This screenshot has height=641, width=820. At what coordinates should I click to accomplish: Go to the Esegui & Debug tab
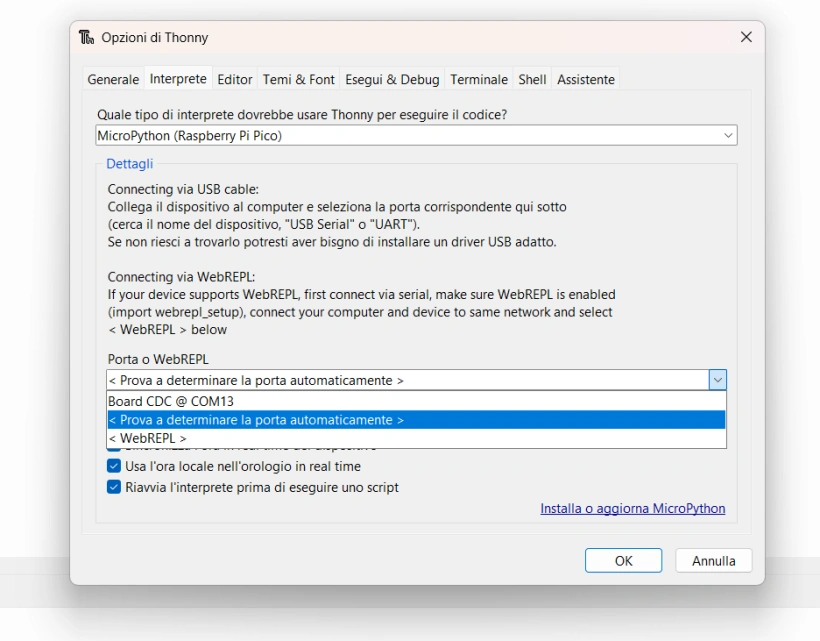(x=392, y=79)
